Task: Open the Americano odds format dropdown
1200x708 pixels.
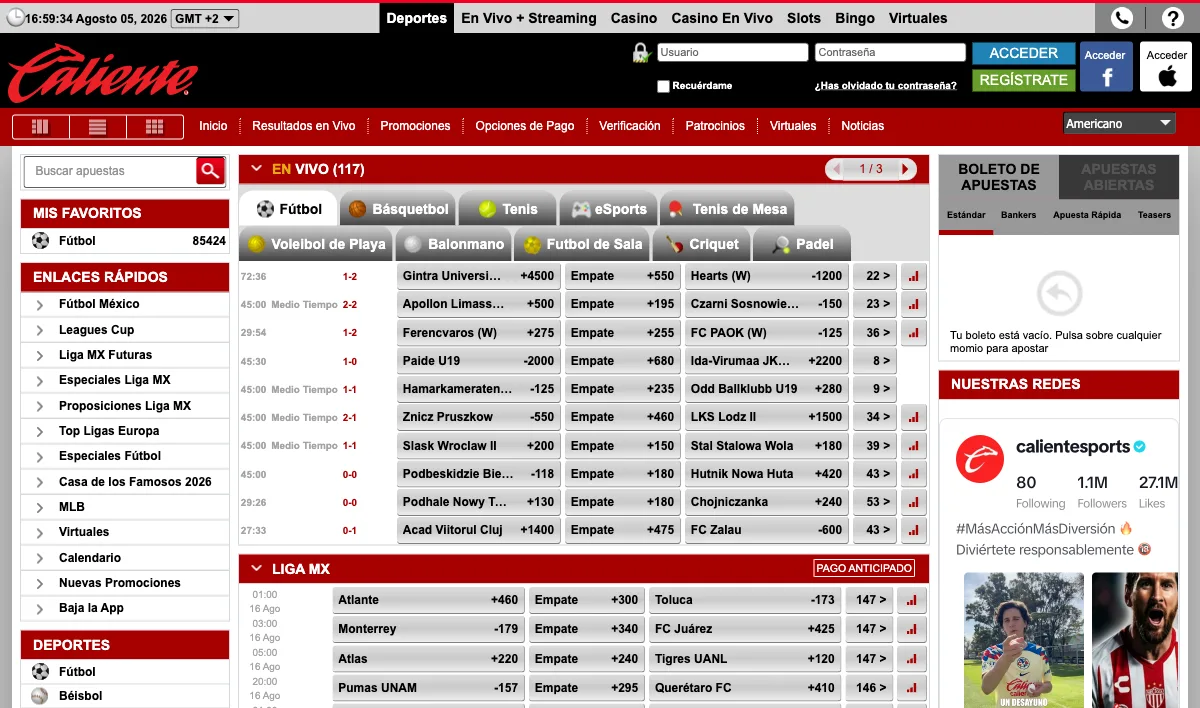Action: [1119, 123]
